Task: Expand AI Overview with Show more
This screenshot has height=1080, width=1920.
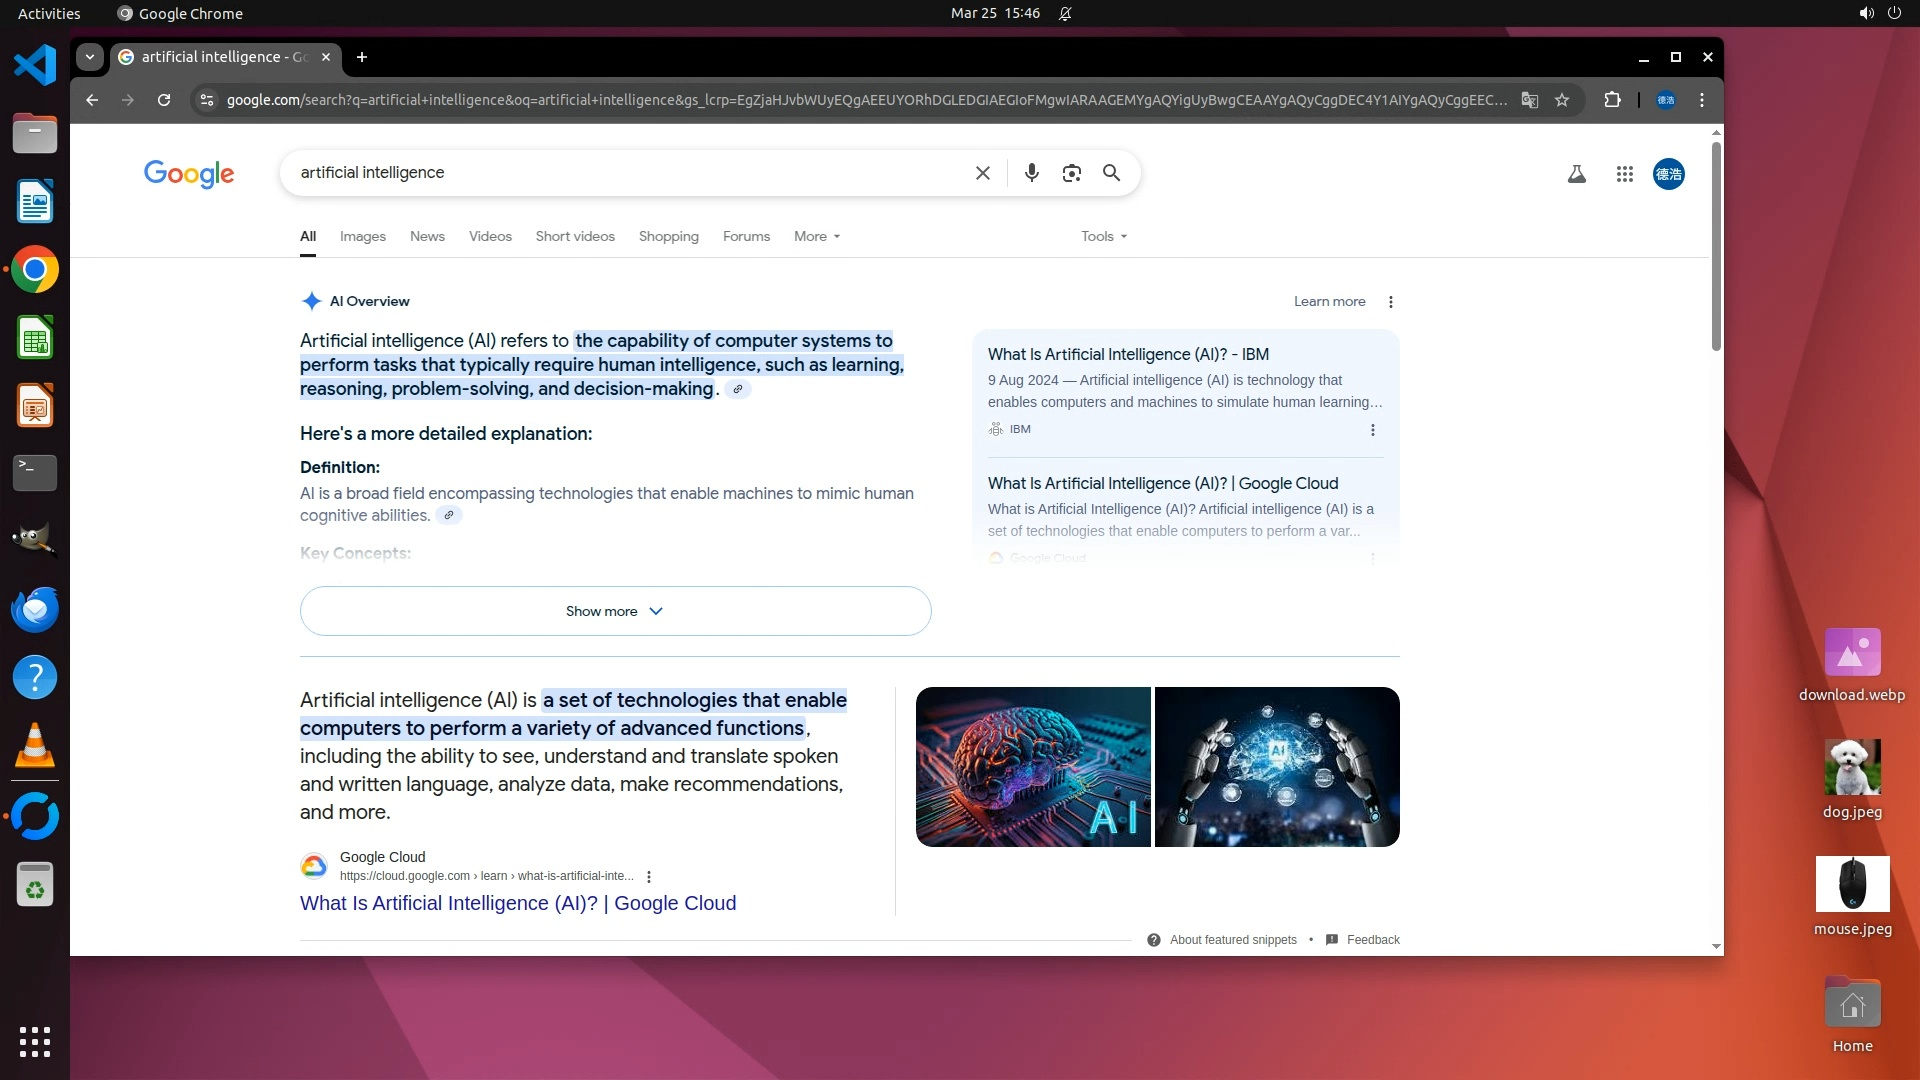Action: point(615,611)
